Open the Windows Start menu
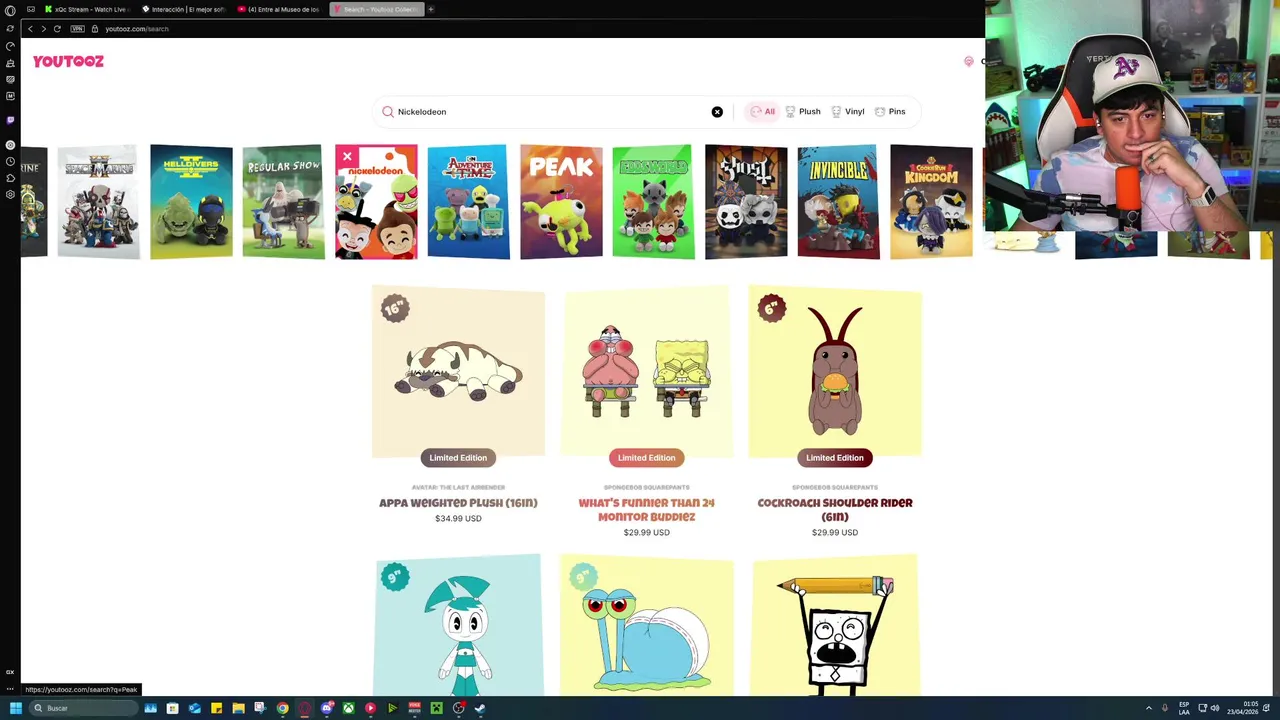The width and height of the screenshot is (1280, 720). coord(15,708)
